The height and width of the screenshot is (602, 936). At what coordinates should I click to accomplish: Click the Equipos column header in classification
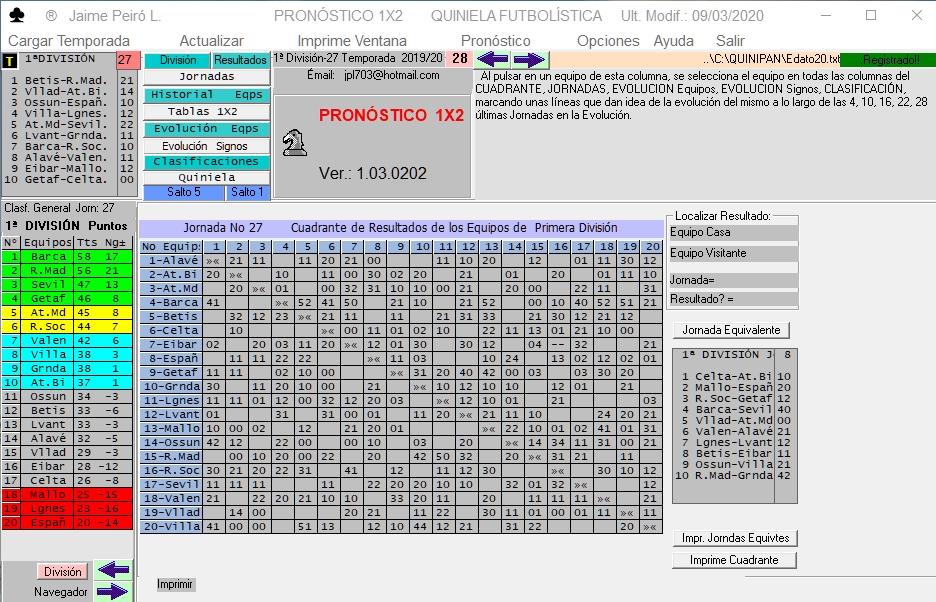click(x=48, y=242)
